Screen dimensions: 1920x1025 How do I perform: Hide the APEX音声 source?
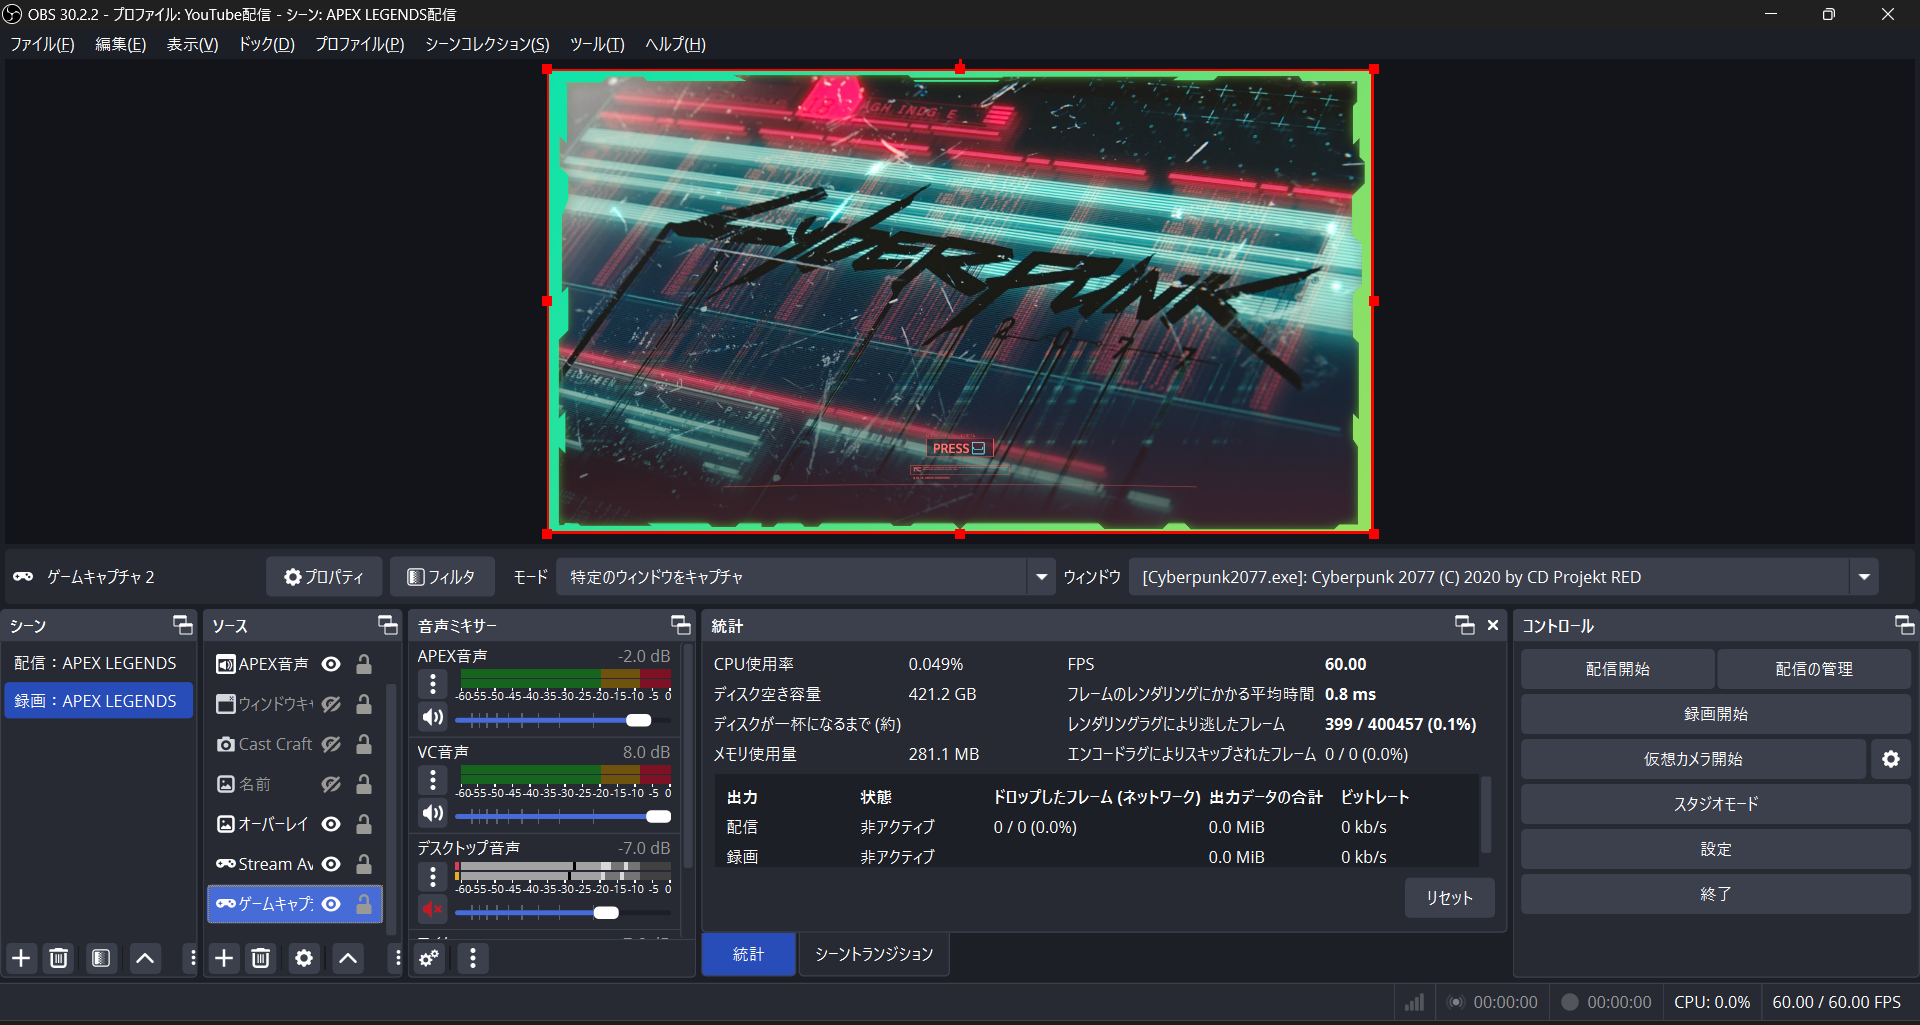point(331,664)
